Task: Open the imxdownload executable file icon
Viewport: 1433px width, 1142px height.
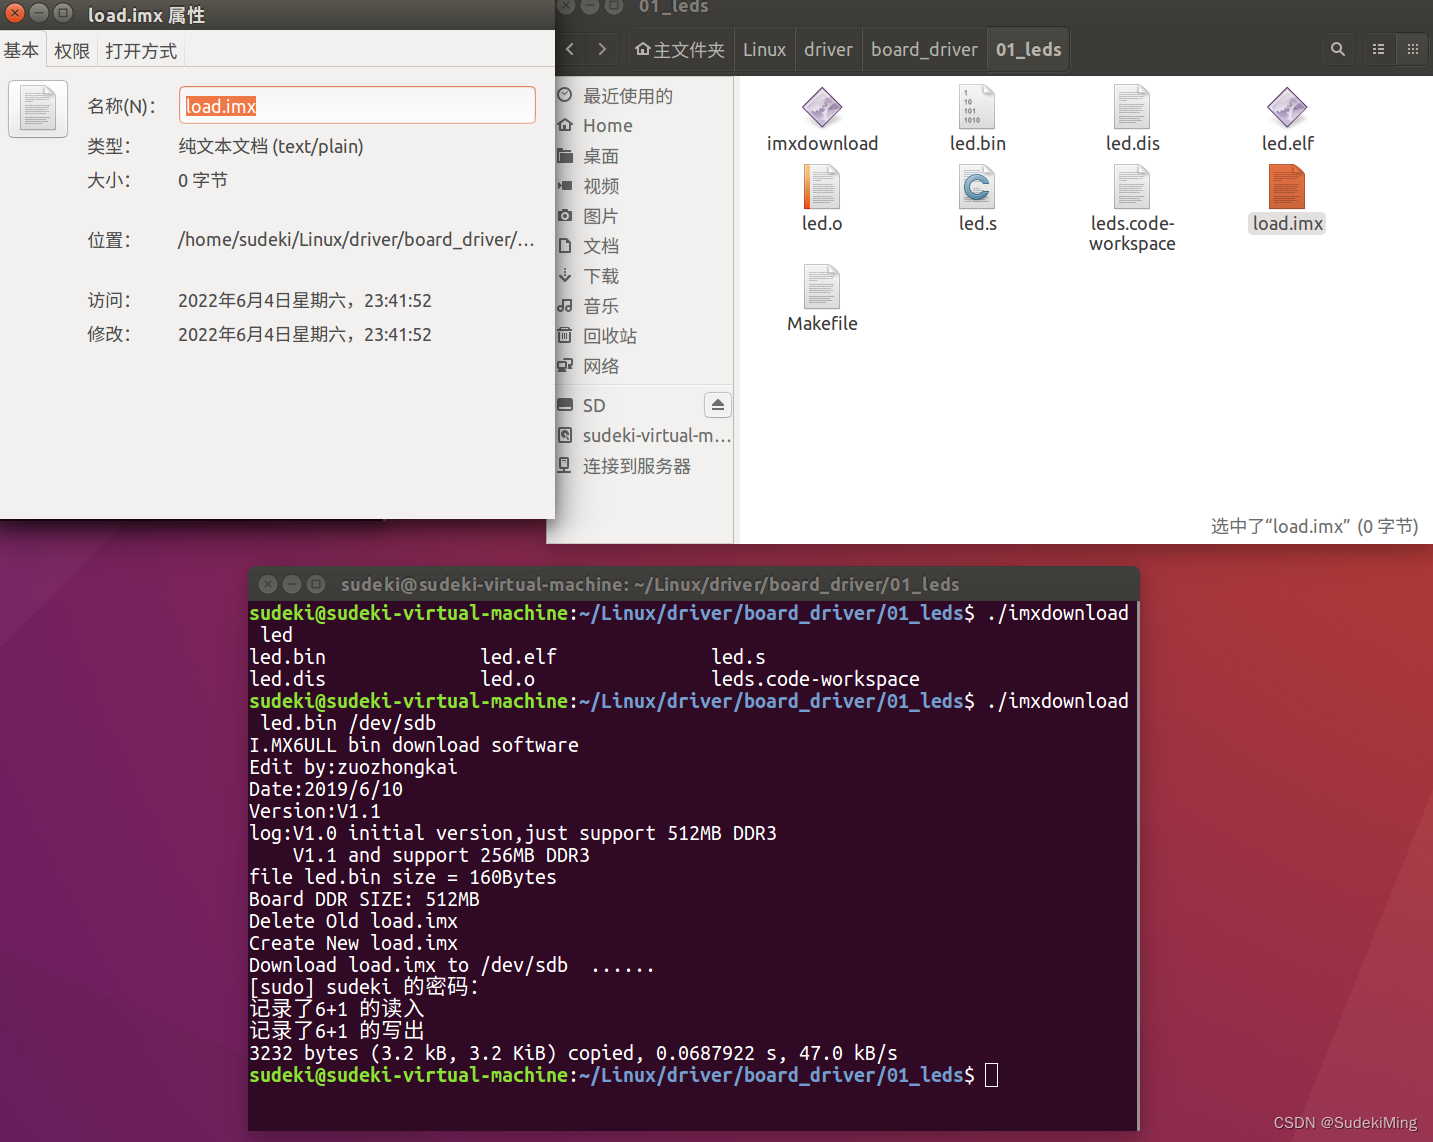Action: 822,108
